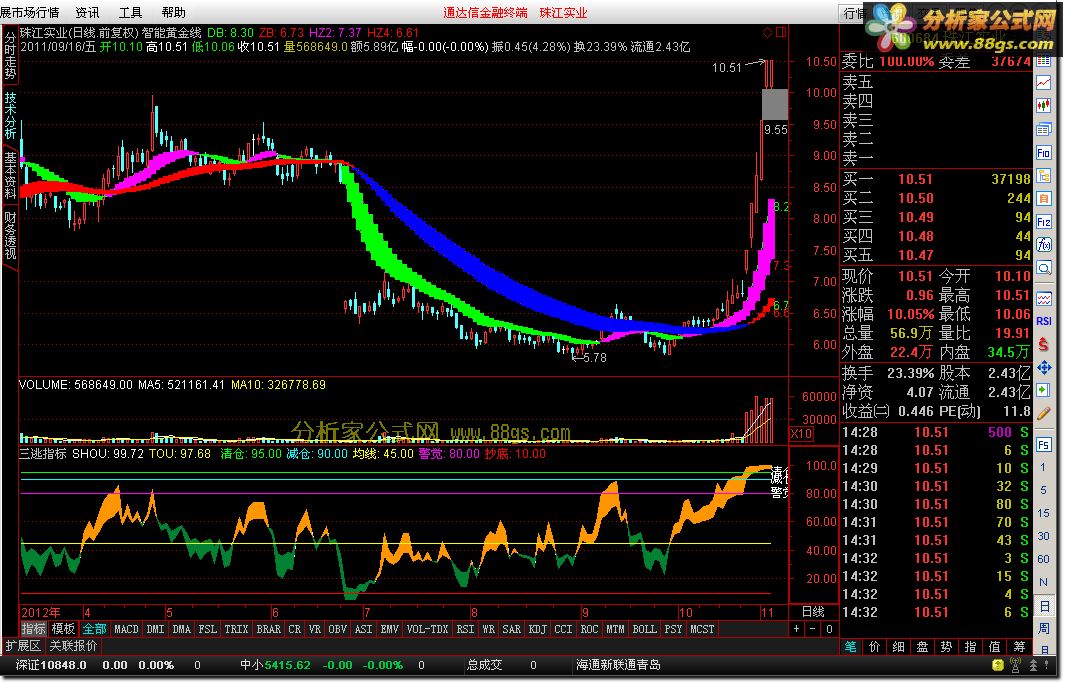Select the MACD indicator tab
This screenshot has width=1065, height=683.
click(126, 629)
